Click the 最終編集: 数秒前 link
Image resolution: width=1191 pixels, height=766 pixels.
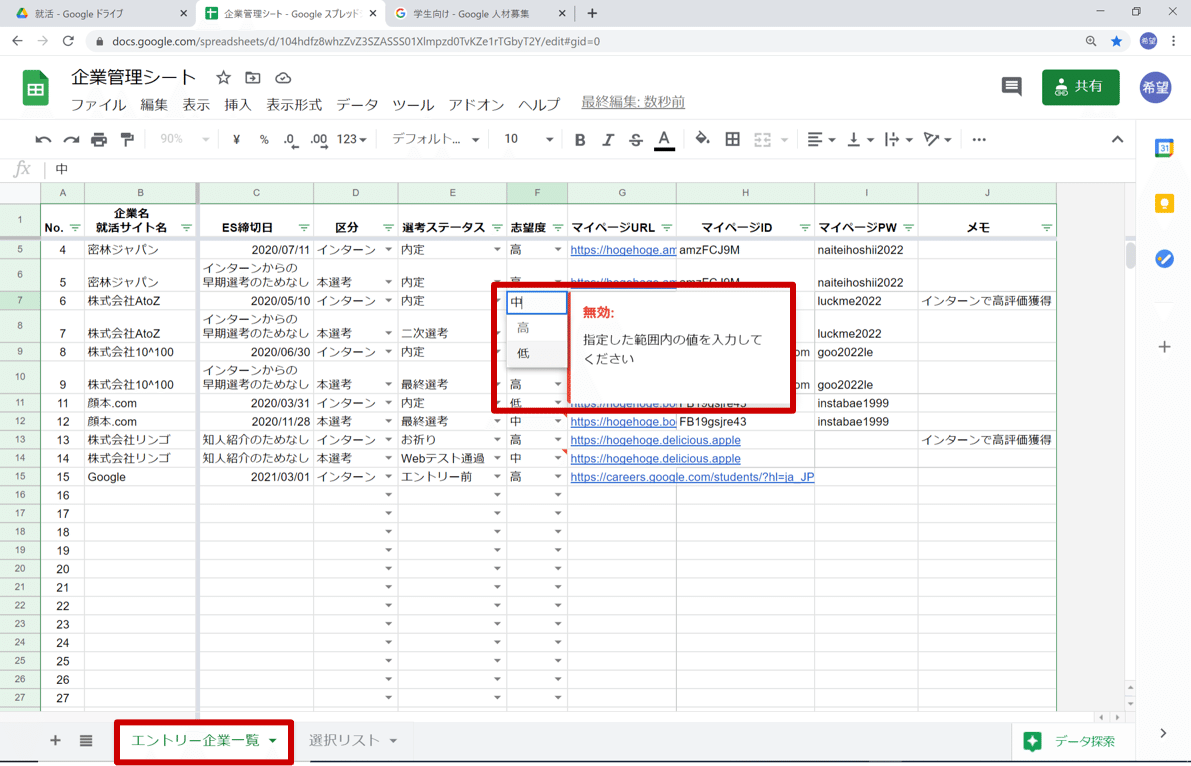point(633,102)
